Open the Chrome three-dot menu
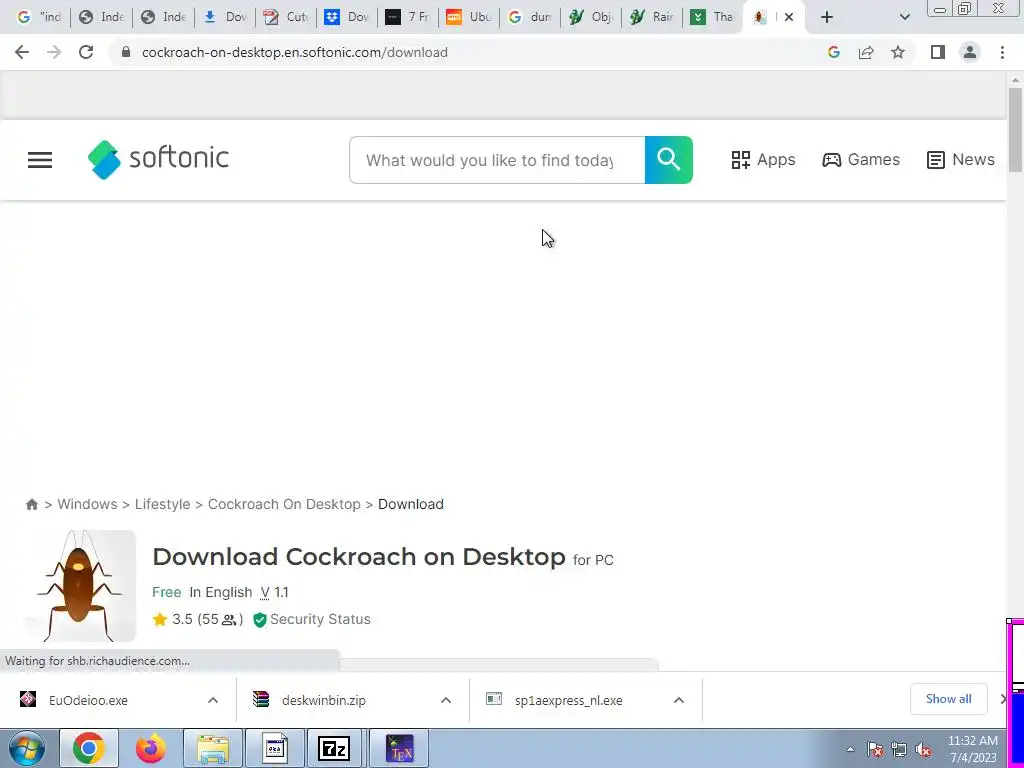The height and width of the screenshot is (768, 1024). pos(1002,52)
